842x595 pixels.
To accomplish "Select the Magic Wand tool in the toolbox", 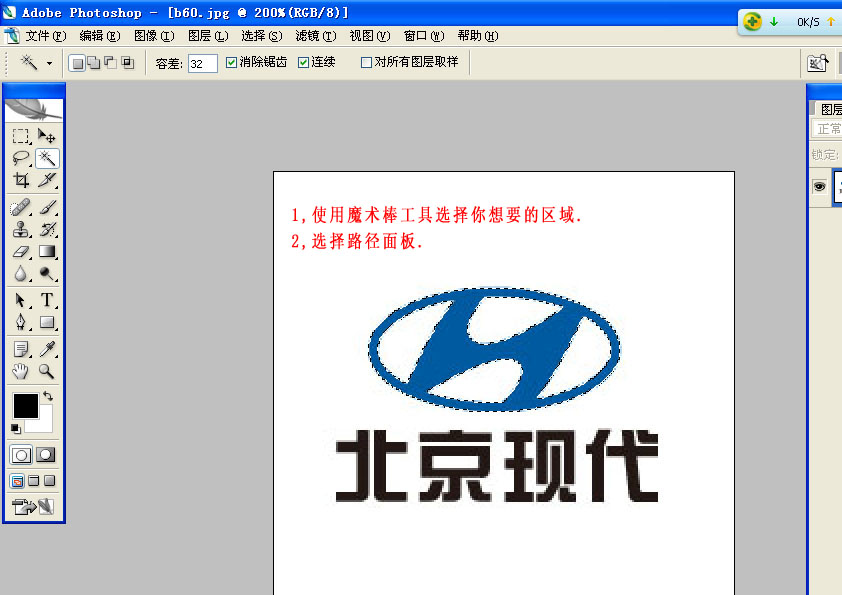I will tap(47, 158).
